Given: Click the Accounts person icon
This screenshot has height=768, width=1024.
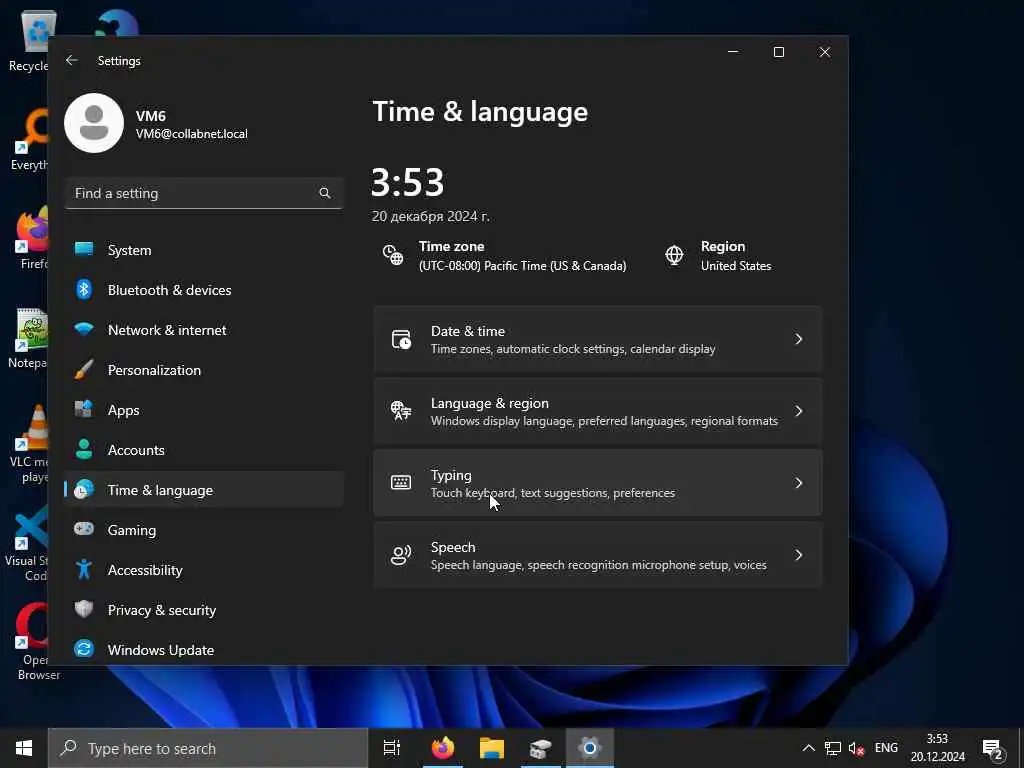Looking at the screenshot, I should 84,449.
